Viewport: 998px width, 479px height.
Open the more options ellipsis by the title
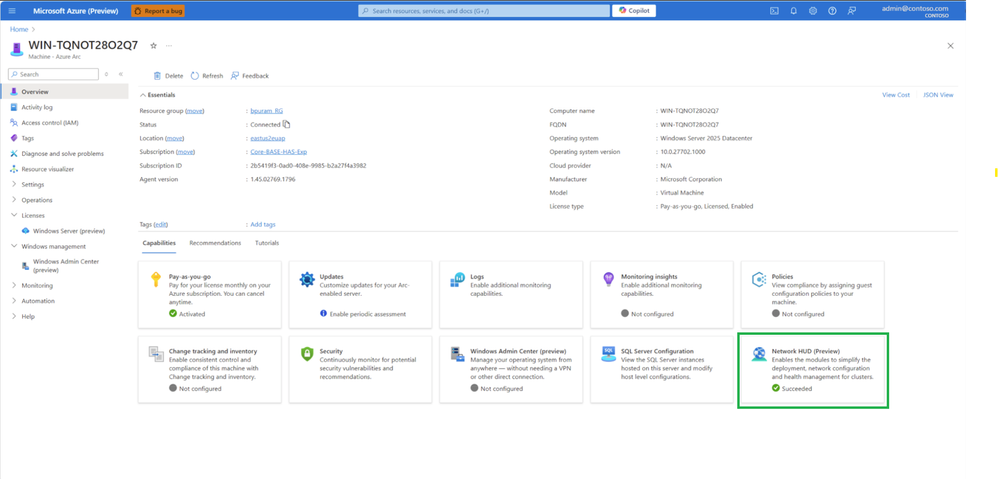(169, 46)
